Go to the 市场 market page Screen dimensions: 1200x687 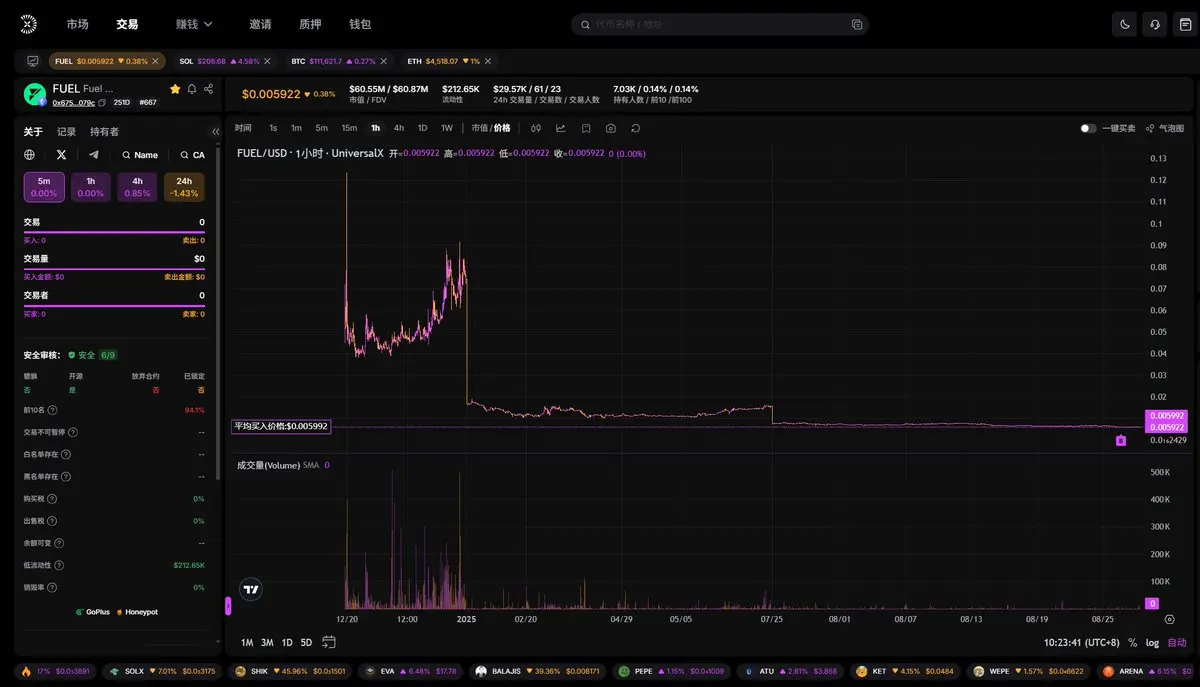[x=77, y=24]
